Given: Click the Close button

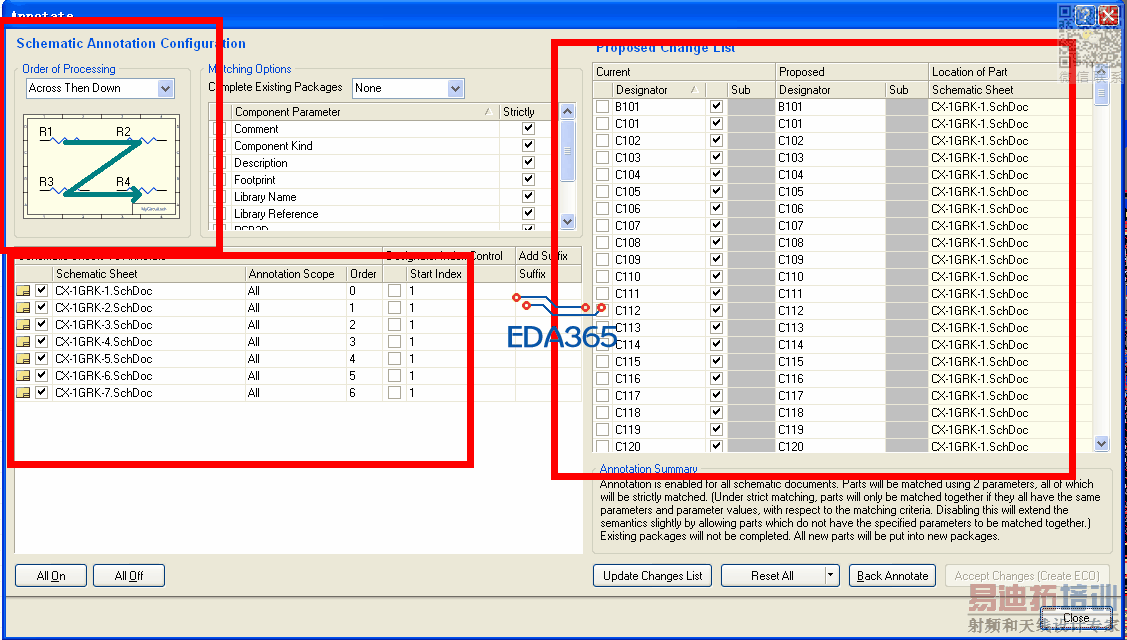Looking at the screenshot, I should 1076,618.
